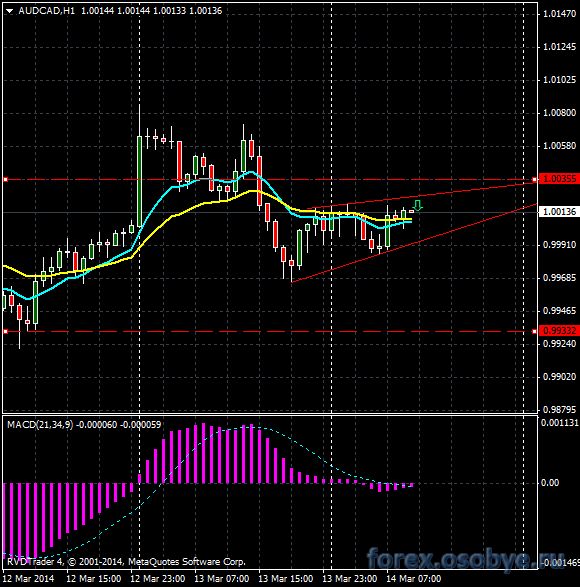
Task: Select the green down arrow marker
Action: [417, 206]
